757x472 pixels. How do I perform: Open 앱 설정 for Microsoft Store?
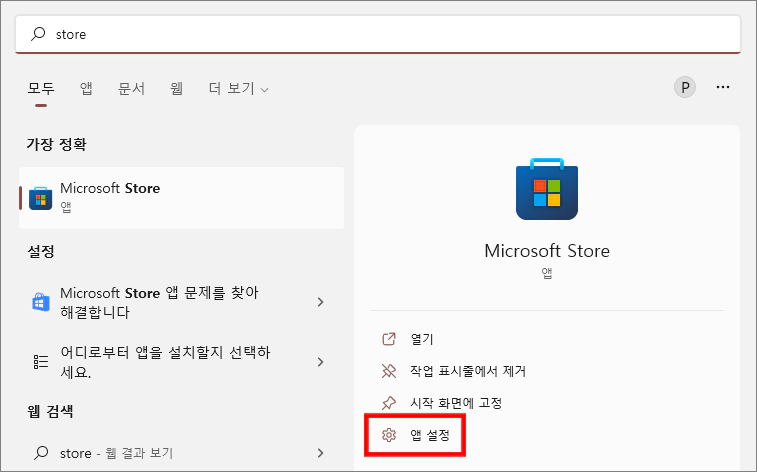[x=430, y=435]
